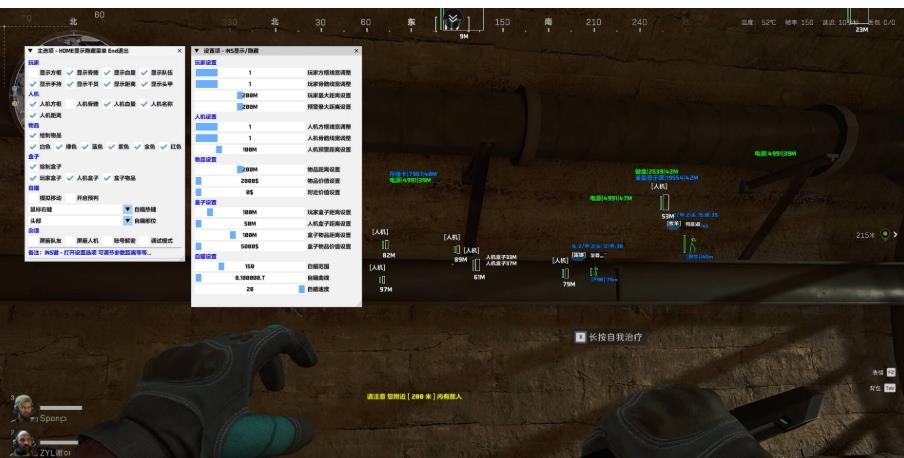Toggle the 盒子物品 checkbox
904x458 pixels.
click(x=107, y=178)
